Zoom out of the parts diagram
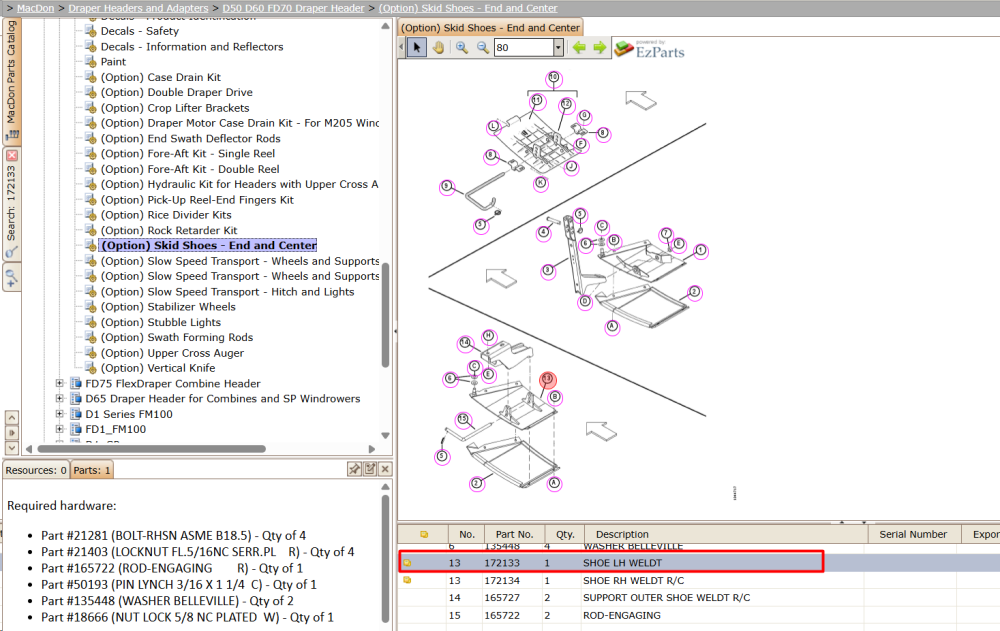Viewport: 1000px width, 631px height. [483, 47]
